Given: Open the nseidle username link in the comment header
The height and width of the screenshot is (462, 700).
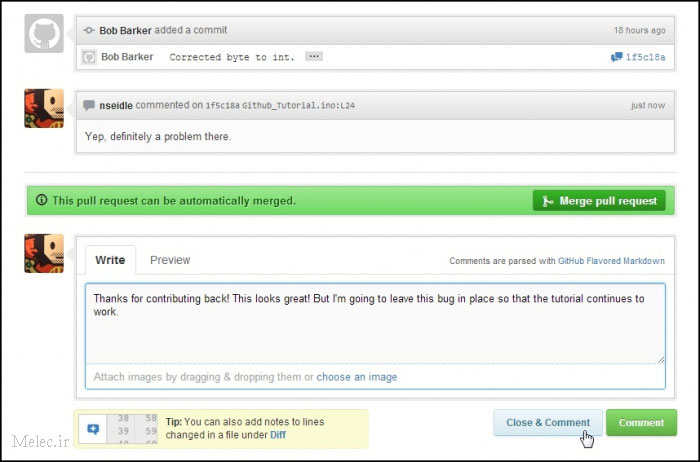Looking at the screenshot, I should [x=119, y=105].
